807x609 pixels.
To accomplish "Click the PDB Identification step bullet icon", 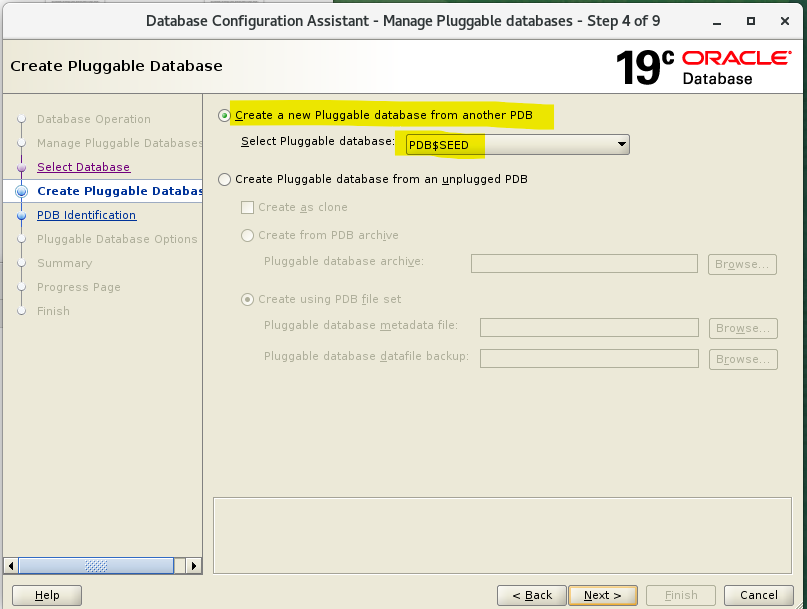I will [x=22, y=216].
